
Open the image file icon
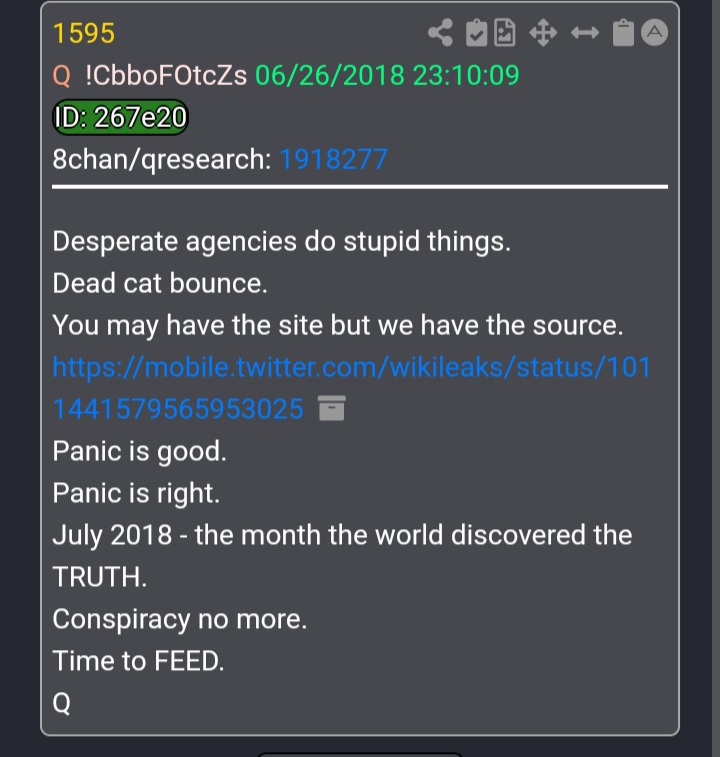(x=505, y=33)
